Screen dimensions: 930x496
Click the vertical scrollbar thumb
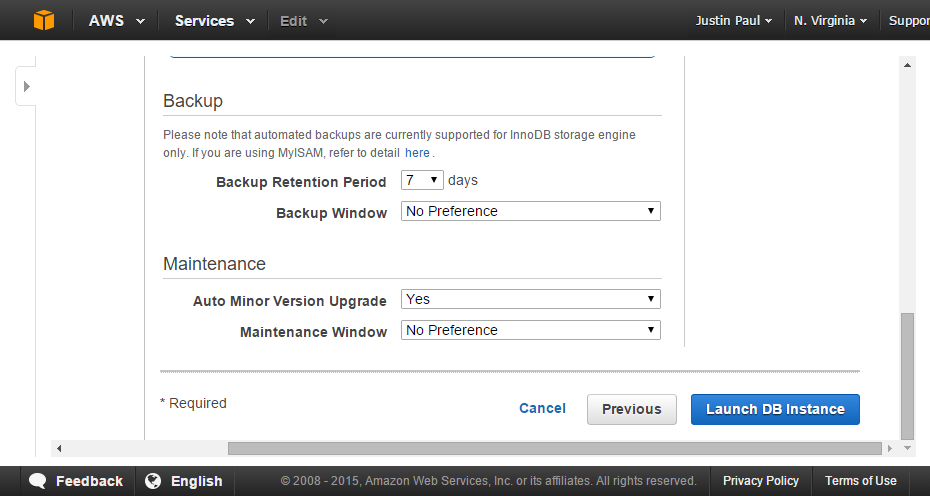(907, 376)
